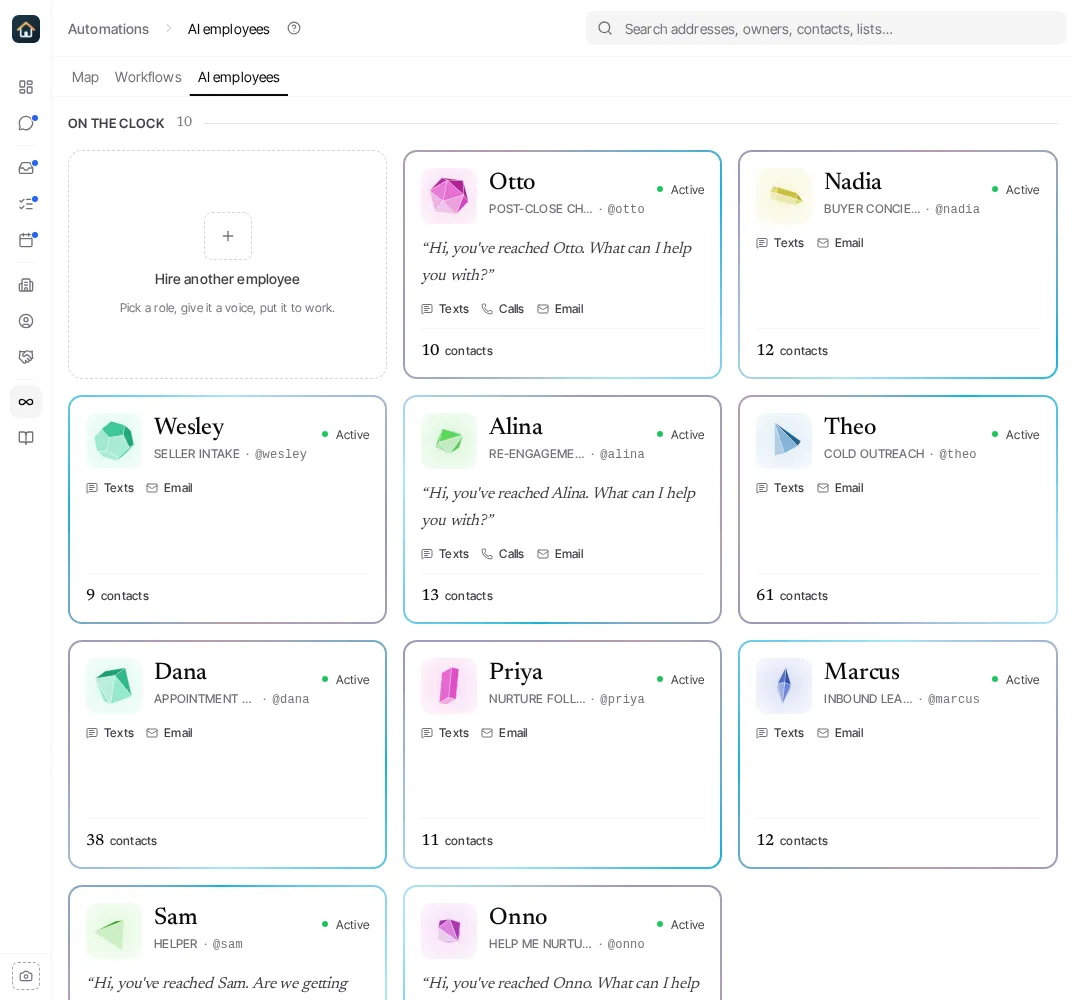This screenshot has width=1072, height=1000.
Task: Click Priya's pink crystal avatar
Action: [448, 686]
